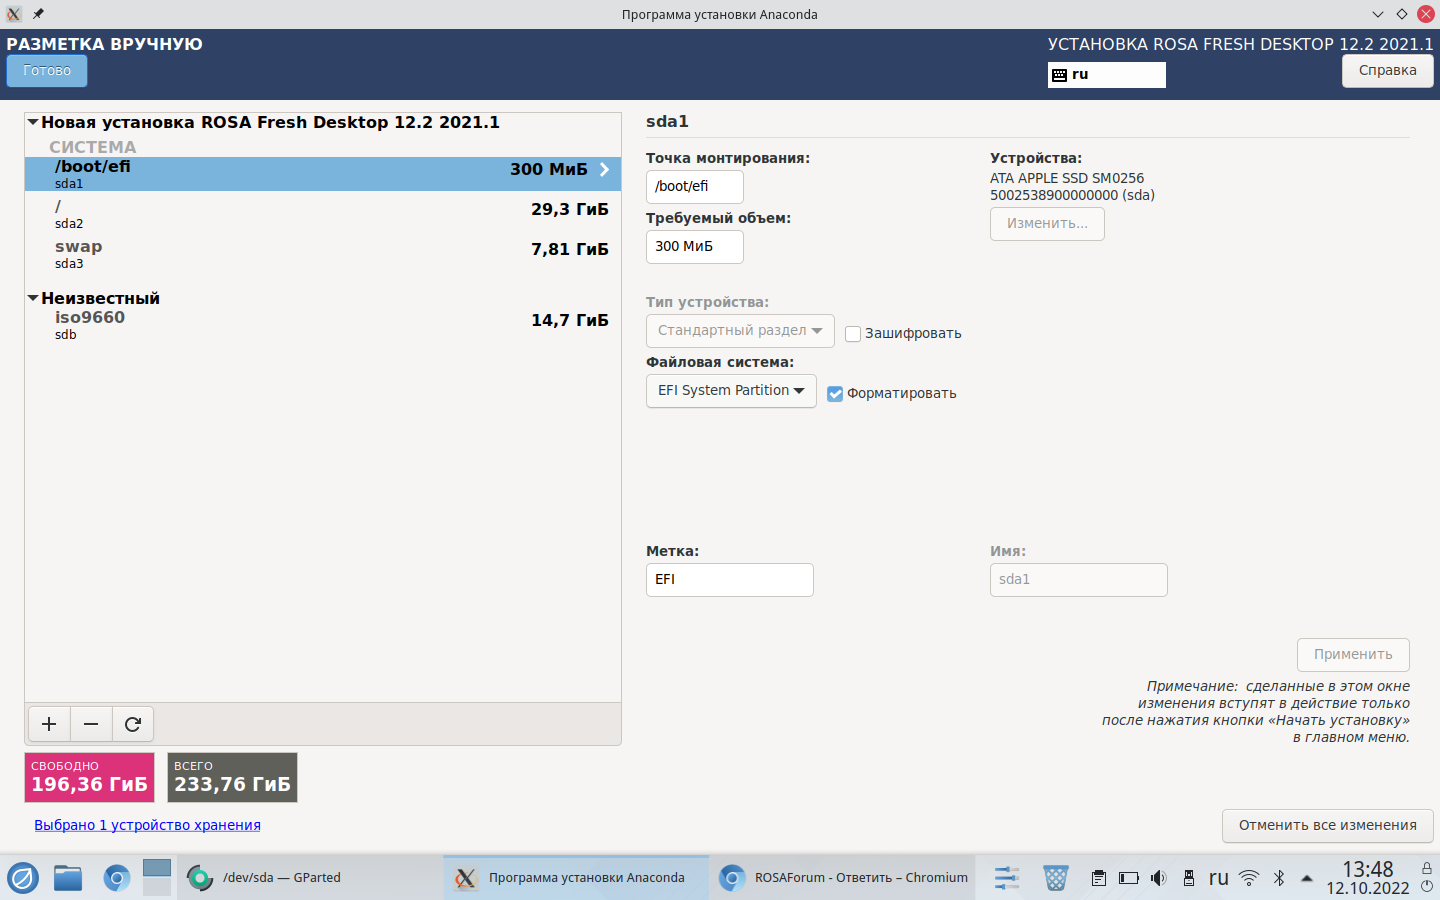Click the 29,3 ГиБ size value
This screenshot has width=1440, height=900.
point(570,210)
